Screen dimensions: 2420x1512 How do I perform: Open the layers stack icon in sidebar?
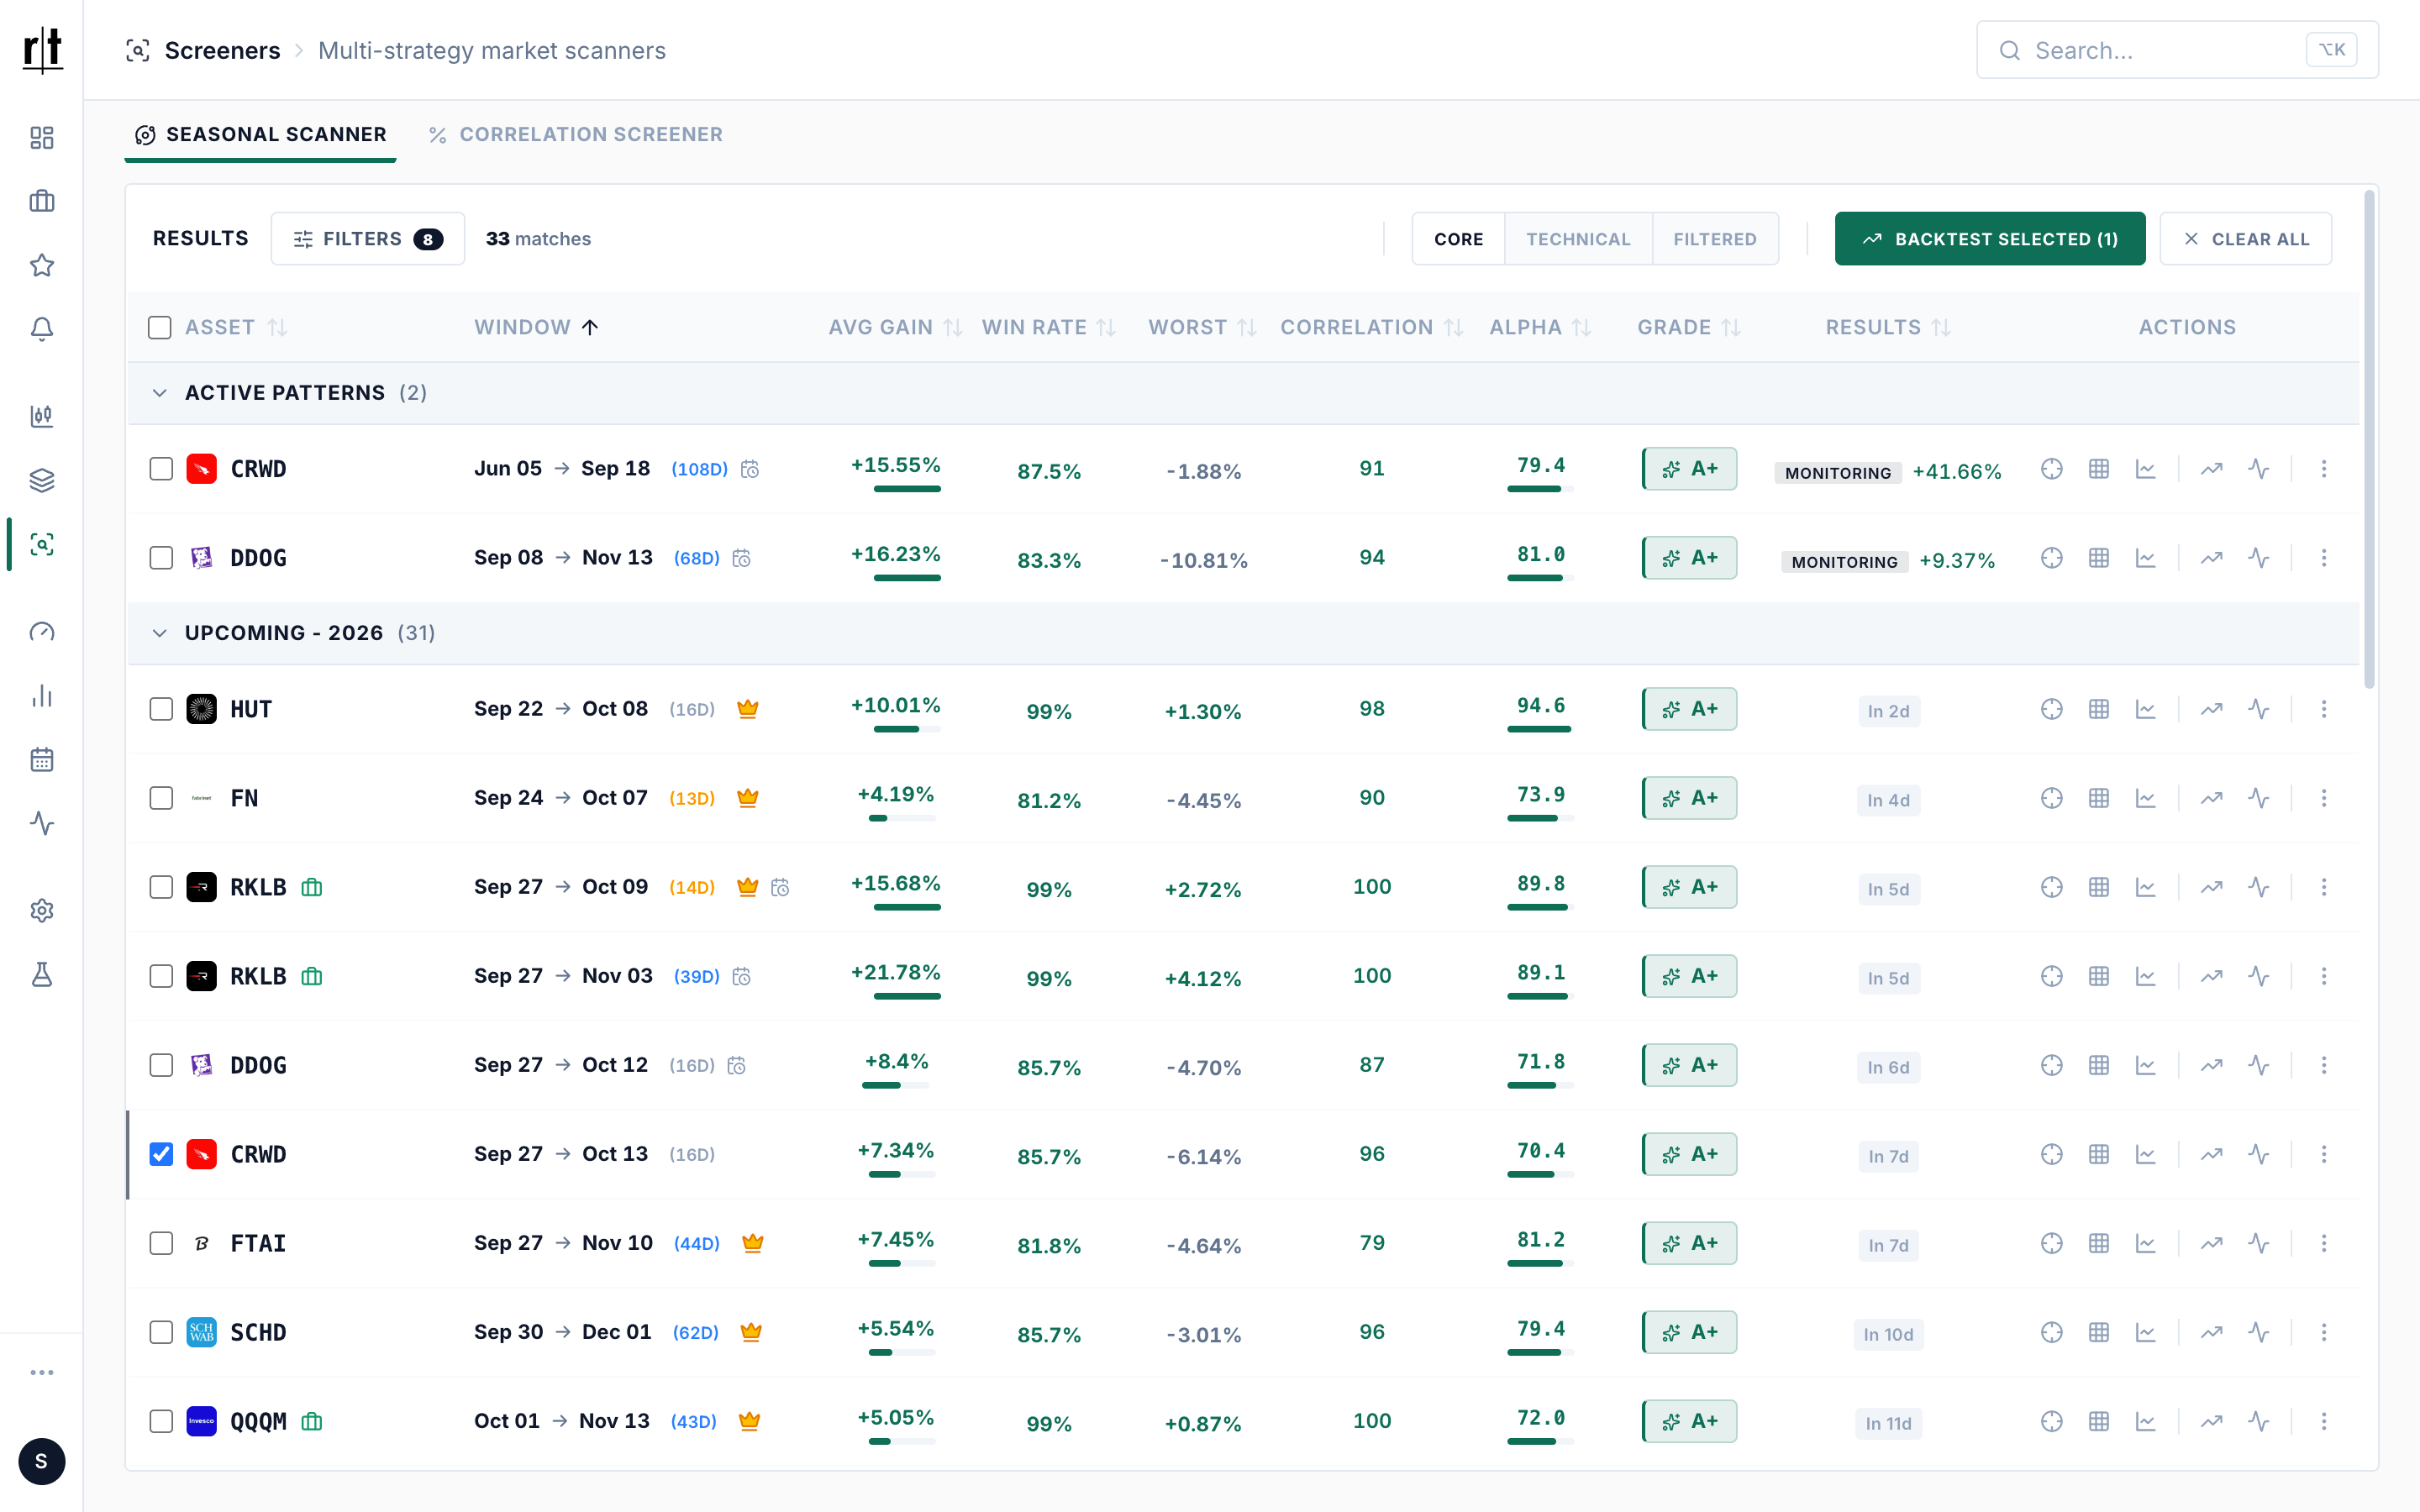pos(42,480)
